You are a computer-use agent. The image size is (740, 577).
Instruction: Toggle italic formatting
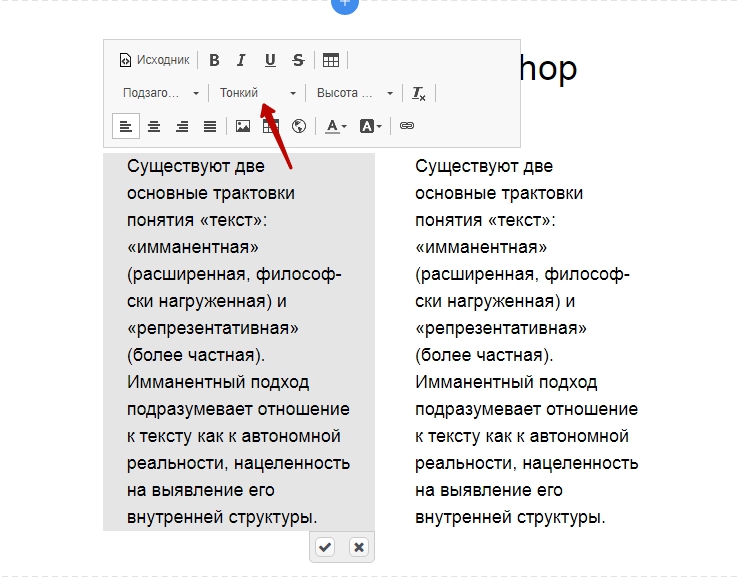point(241,60)
